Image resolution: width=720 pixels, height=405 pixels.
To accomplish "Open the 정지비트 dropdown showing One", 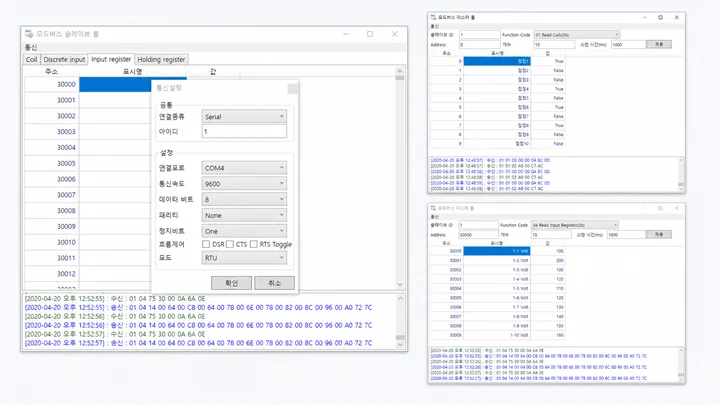I will pos(244,231).
